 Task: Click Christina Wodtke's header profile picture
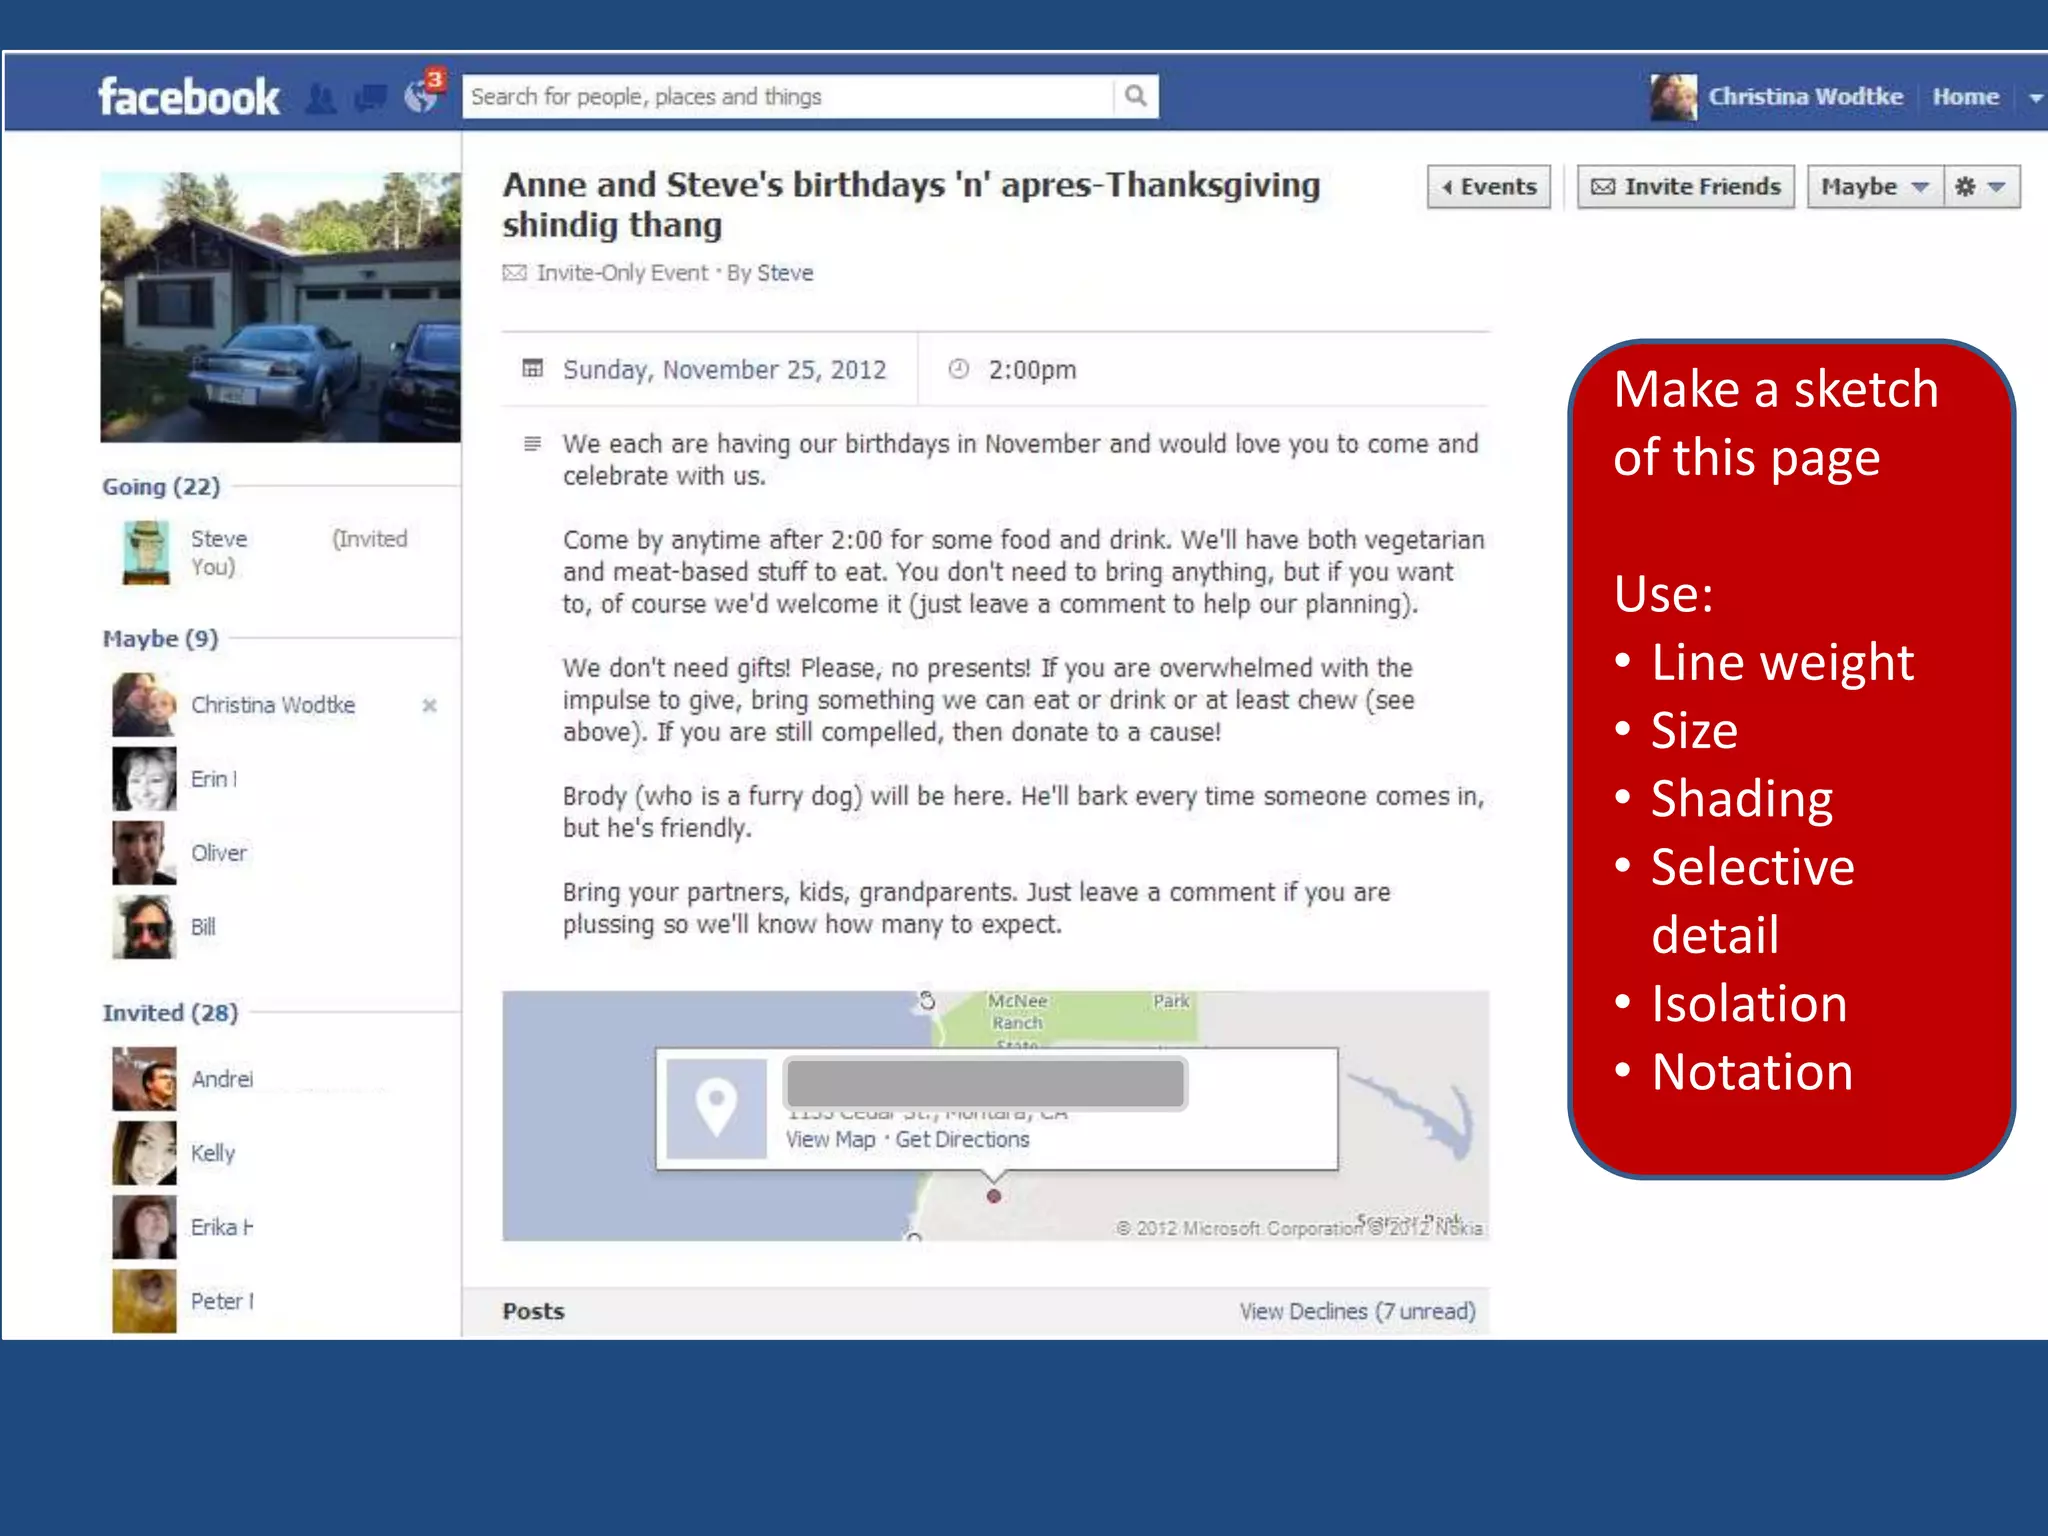tap(1673, 97)
